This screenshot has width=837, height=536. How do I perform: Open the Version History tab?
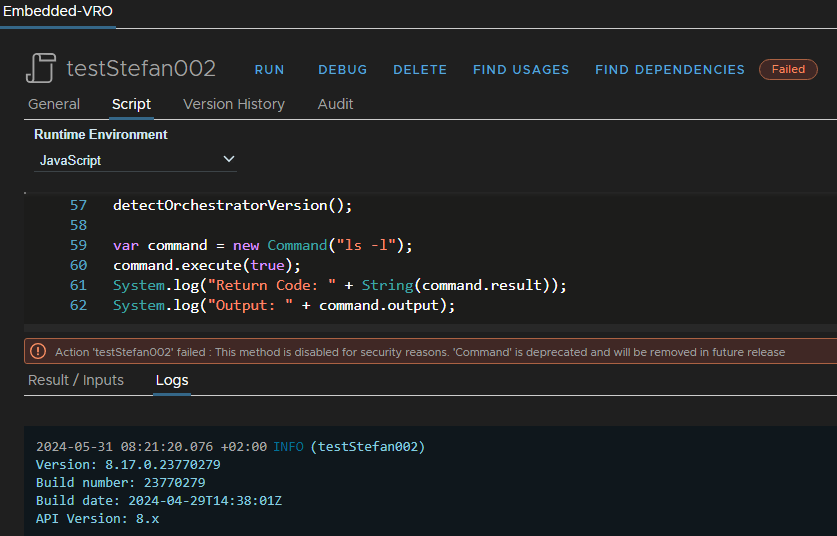233,104
